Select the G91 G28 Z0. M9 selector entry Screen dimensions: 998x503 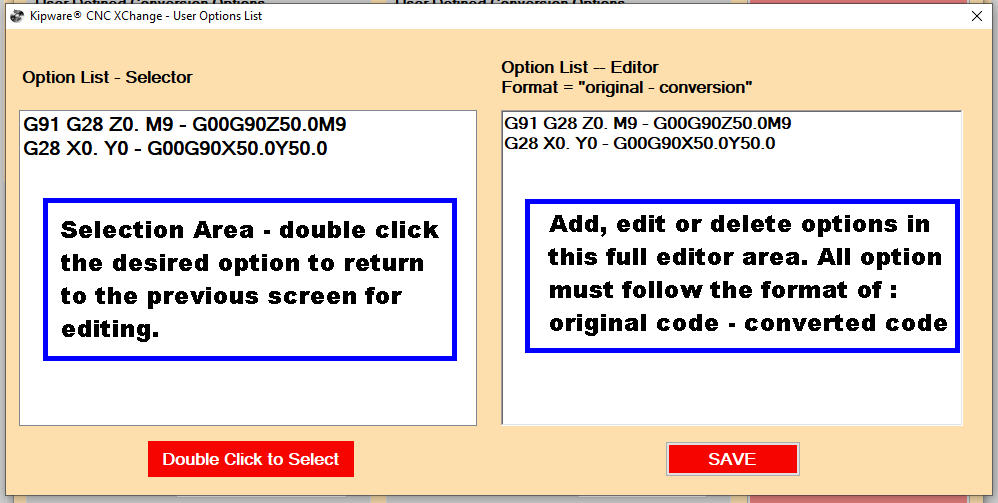pos(185,125)
